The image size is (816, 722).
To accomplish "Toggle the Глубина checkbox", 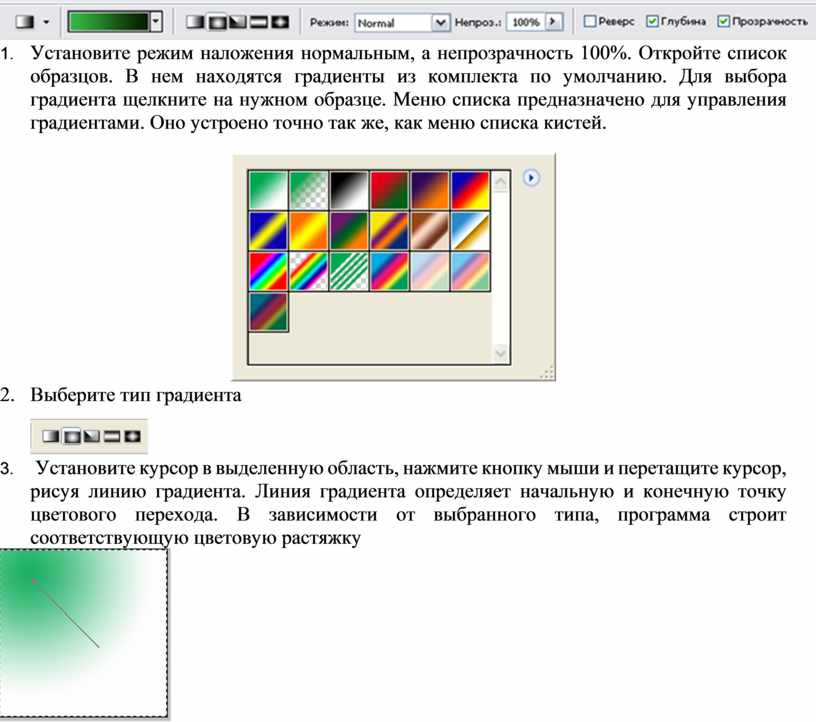I will pos(652,21).
